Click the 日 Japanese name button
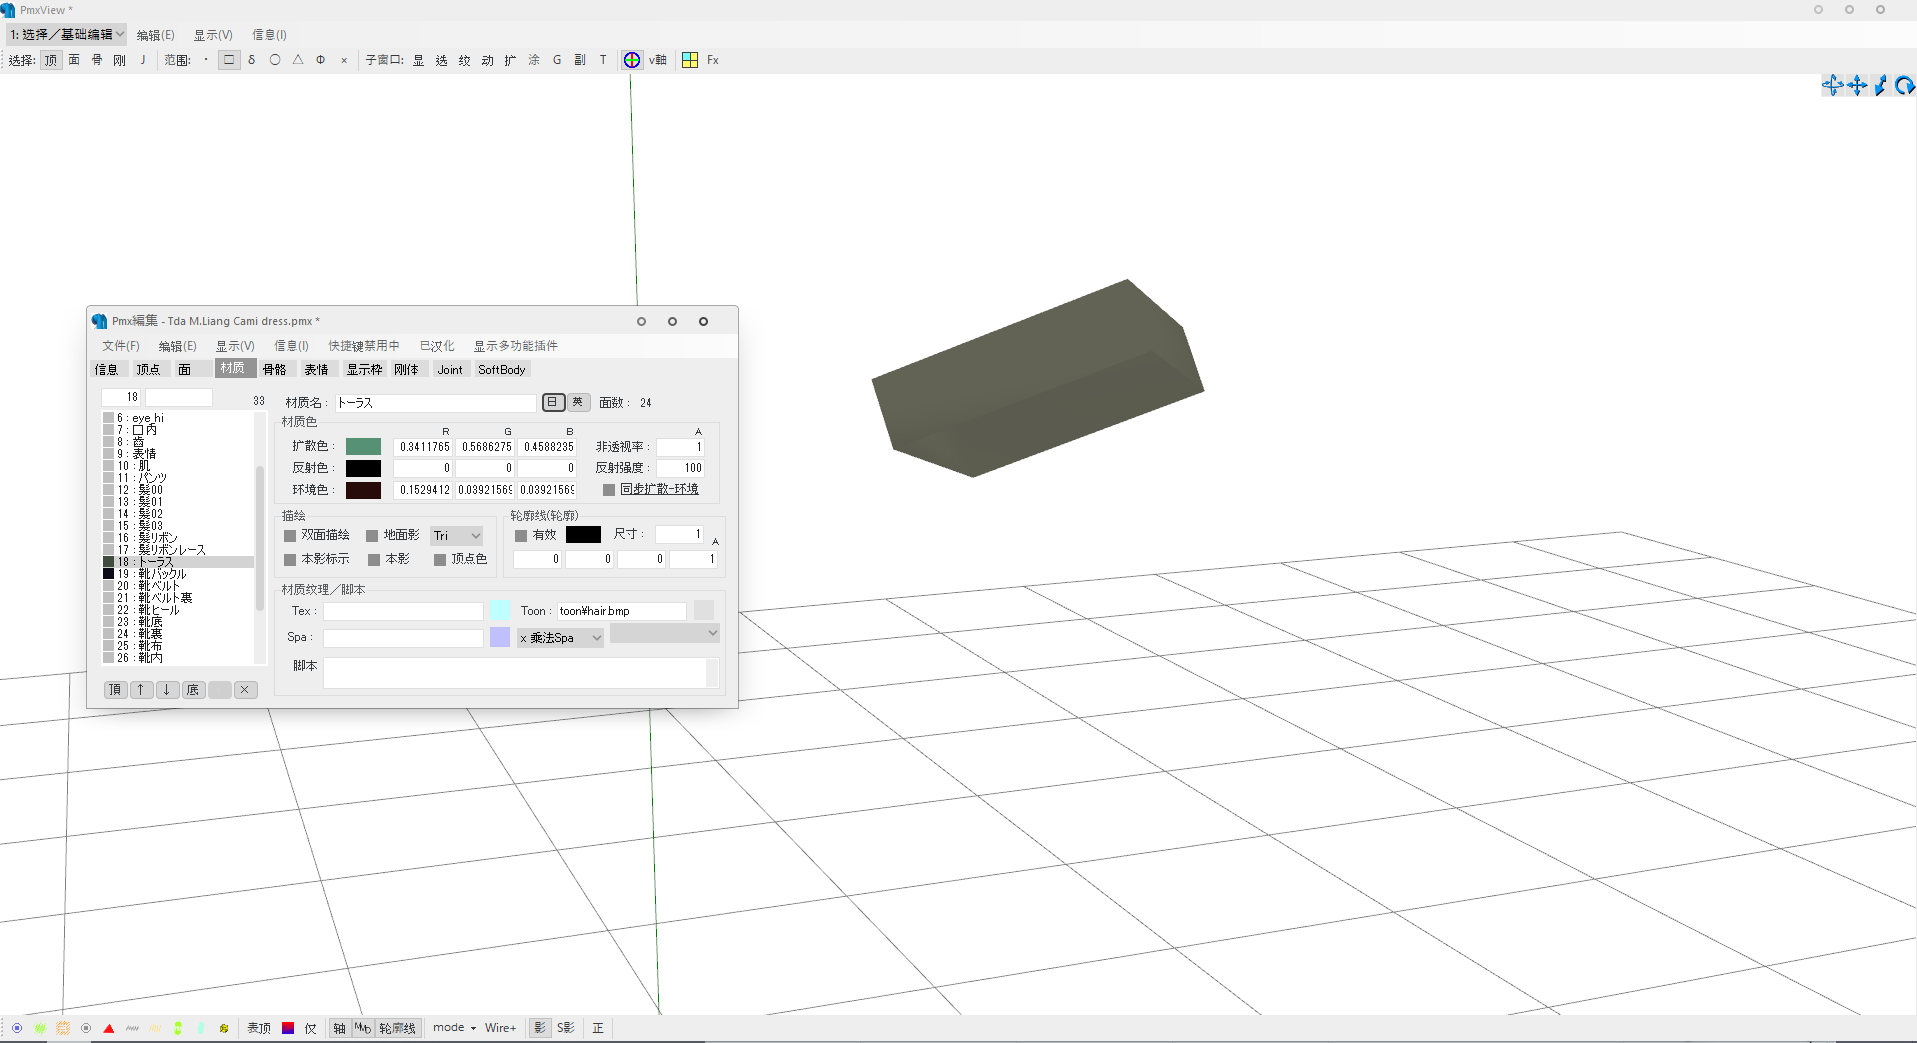Image resolution: width=1917 pixels, height=1043 pixels. pyautogui.click(x=553, y=402)
